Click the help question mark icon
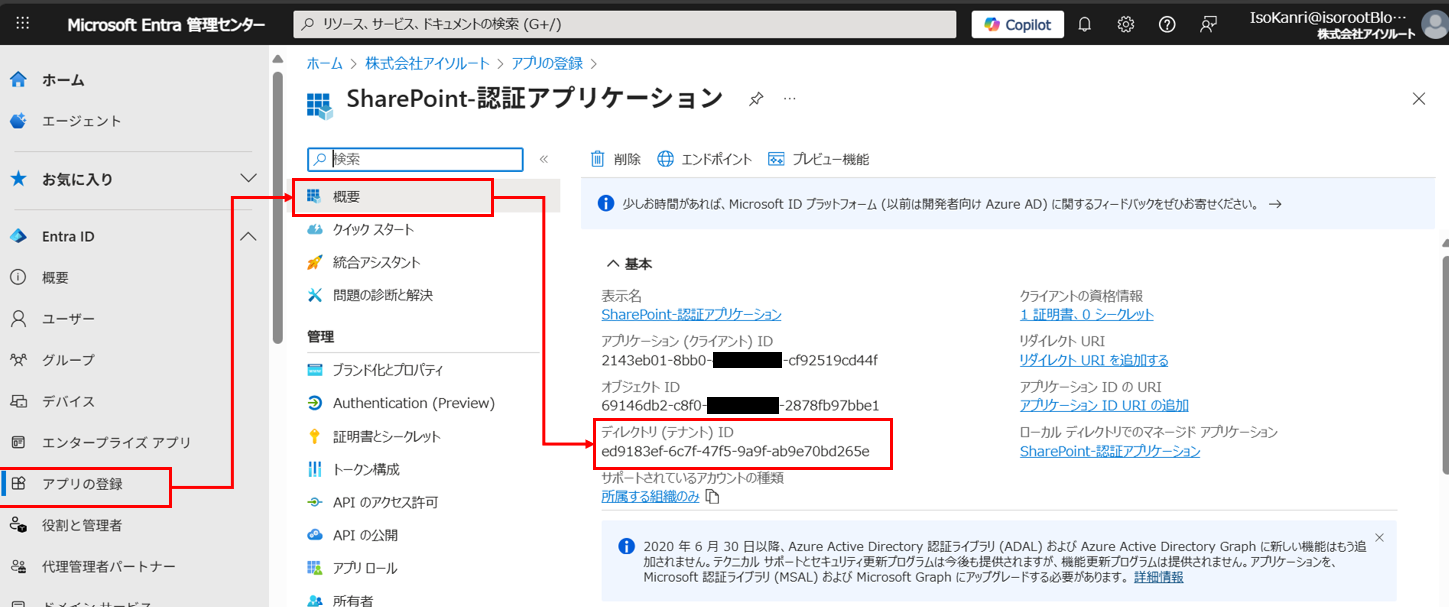1449x607 pixels. [x=1167, y=25]
